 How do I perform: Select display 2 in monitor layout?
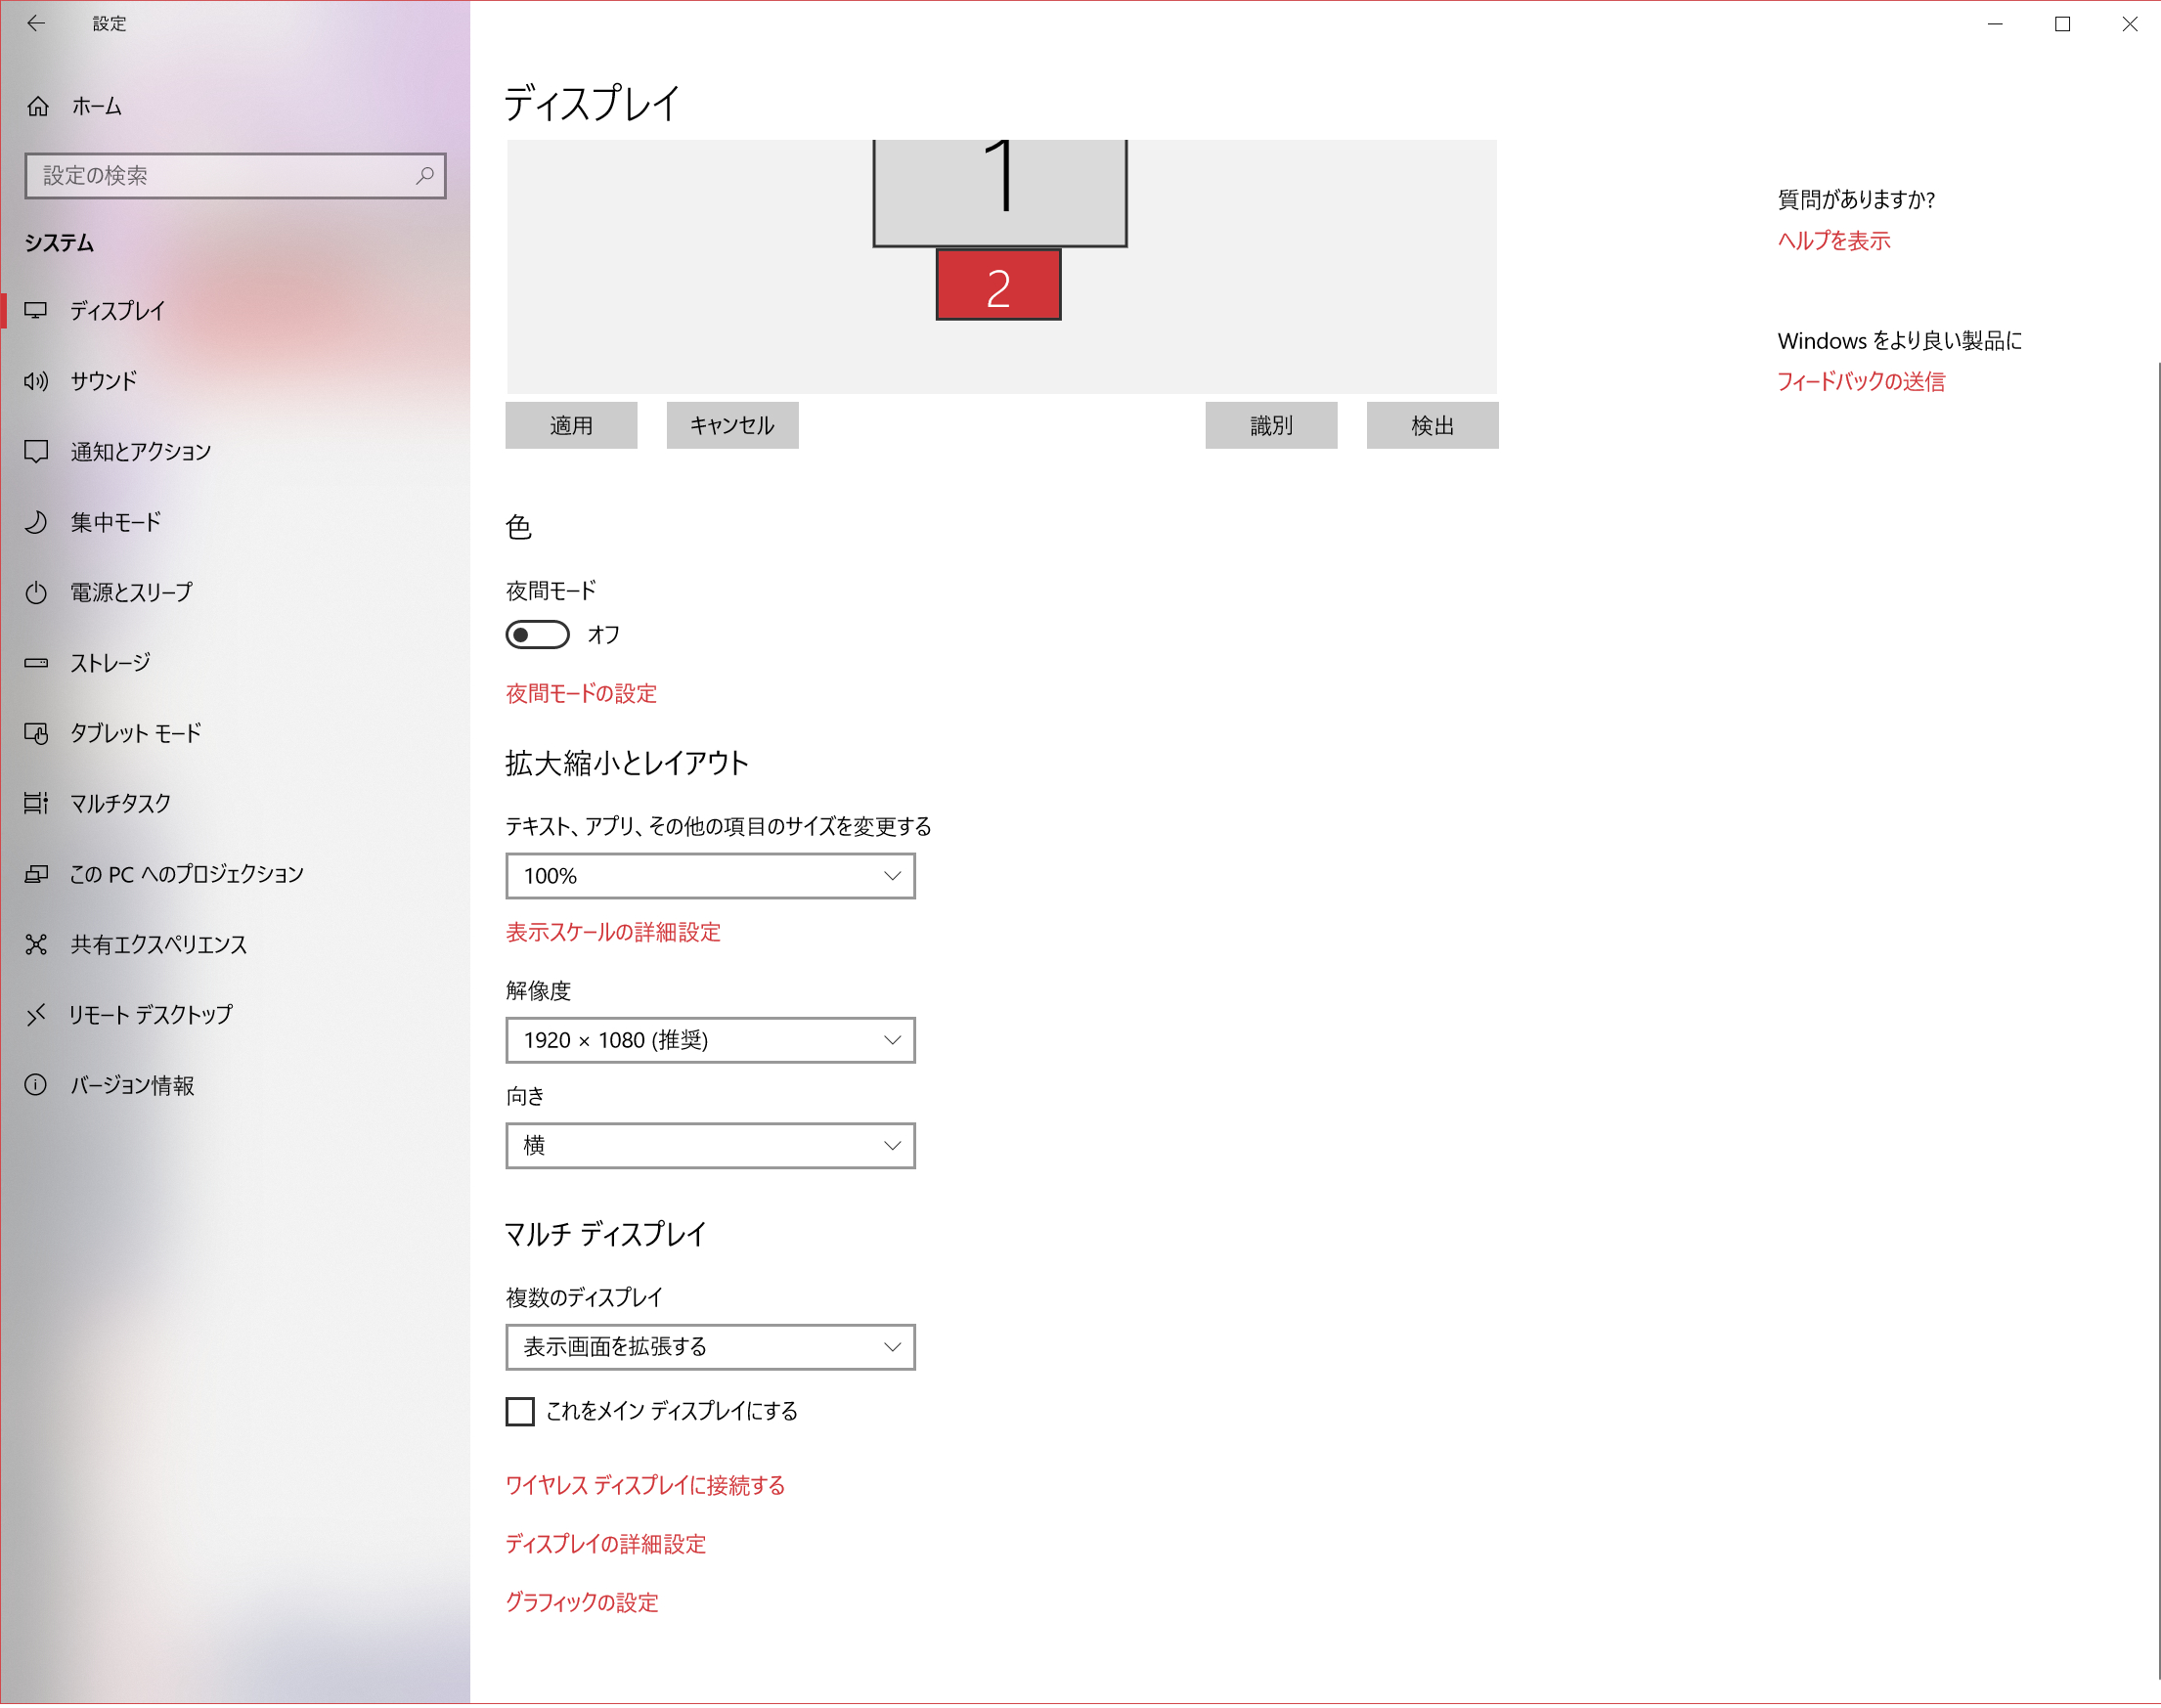pyautogui.click(x=998, y=286)
